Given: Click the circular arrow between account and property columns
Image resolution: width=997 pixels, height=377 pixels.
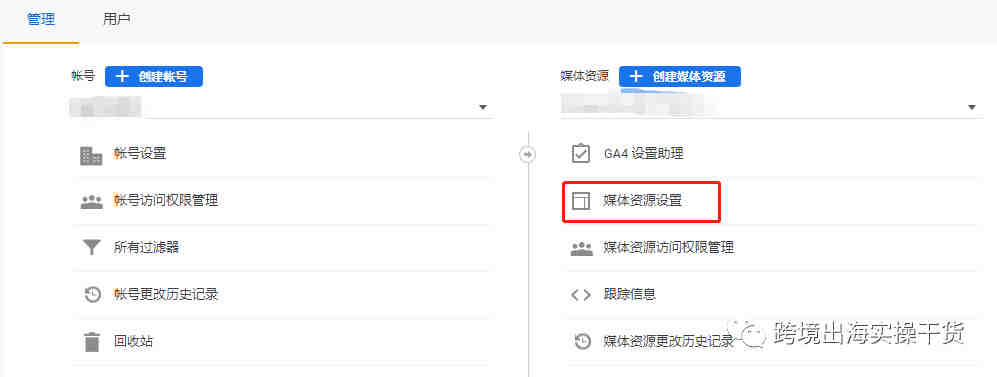Looking at the screenshot, I should 528,154.
